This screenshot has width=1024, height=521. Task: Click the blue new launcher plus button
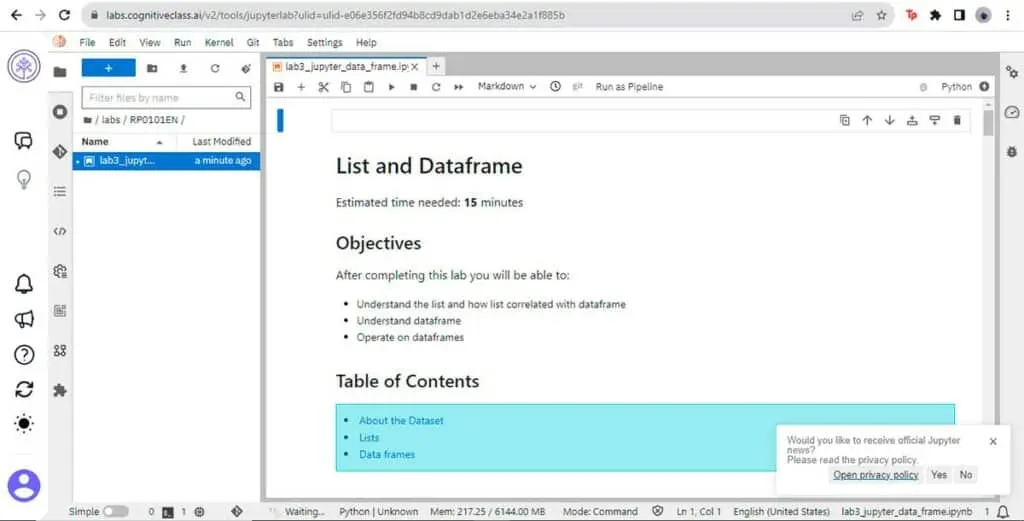click(108, 68)
